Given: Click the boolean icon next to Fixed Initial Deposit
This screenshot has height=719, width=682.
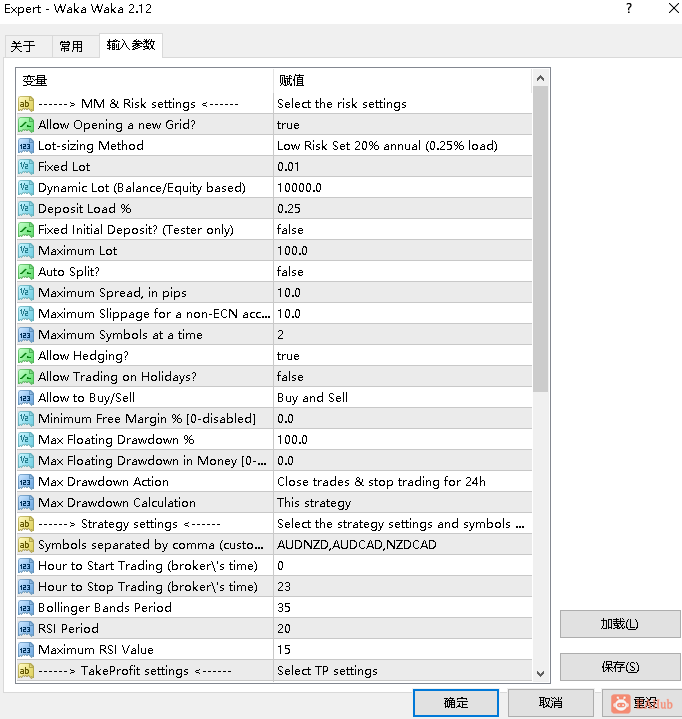Looking at the screenshot, I should click(26, 230).
